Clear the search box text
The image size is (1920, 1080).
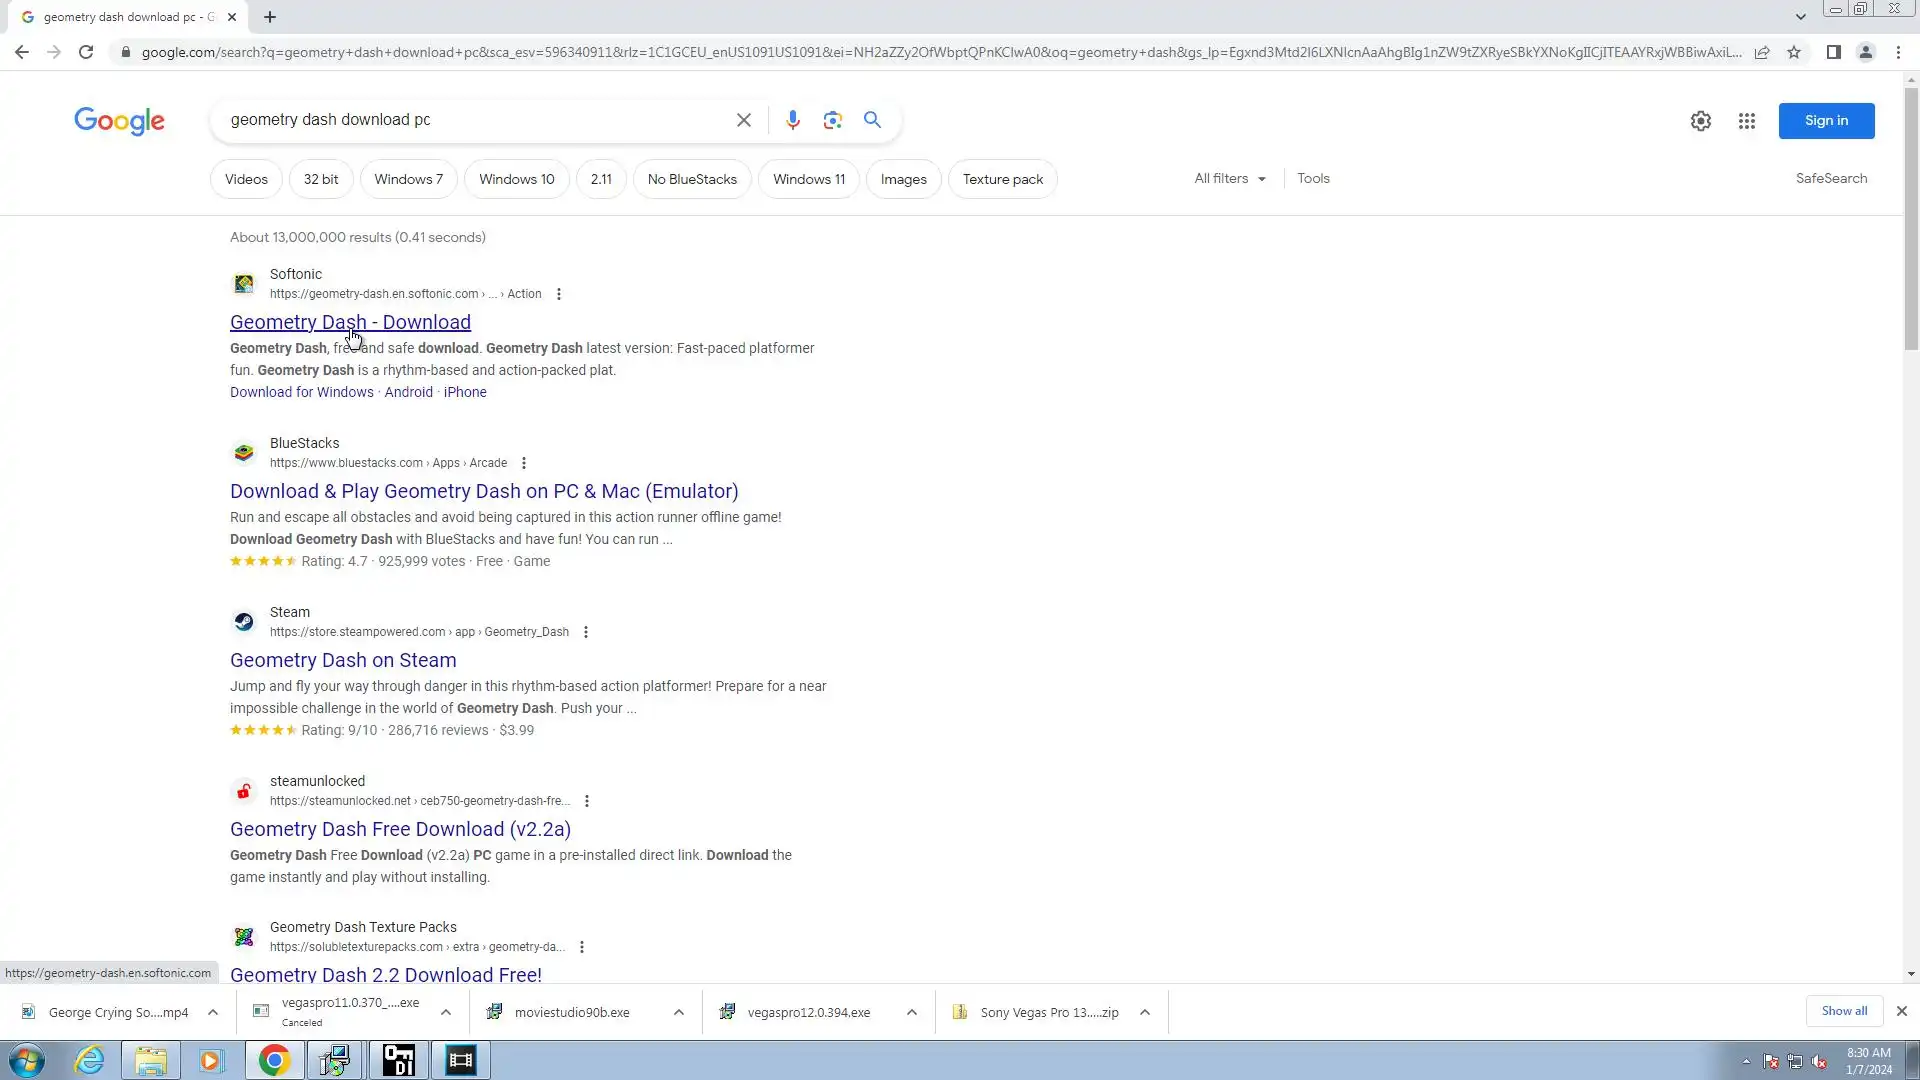tap(743, 120)
